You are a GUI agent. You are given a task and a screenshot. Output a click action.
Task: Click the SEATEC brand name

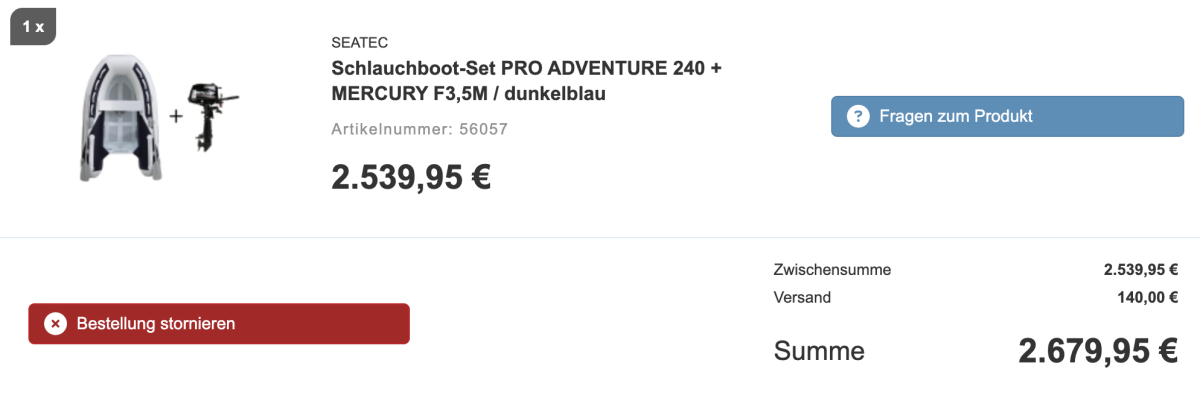[359, 42]
